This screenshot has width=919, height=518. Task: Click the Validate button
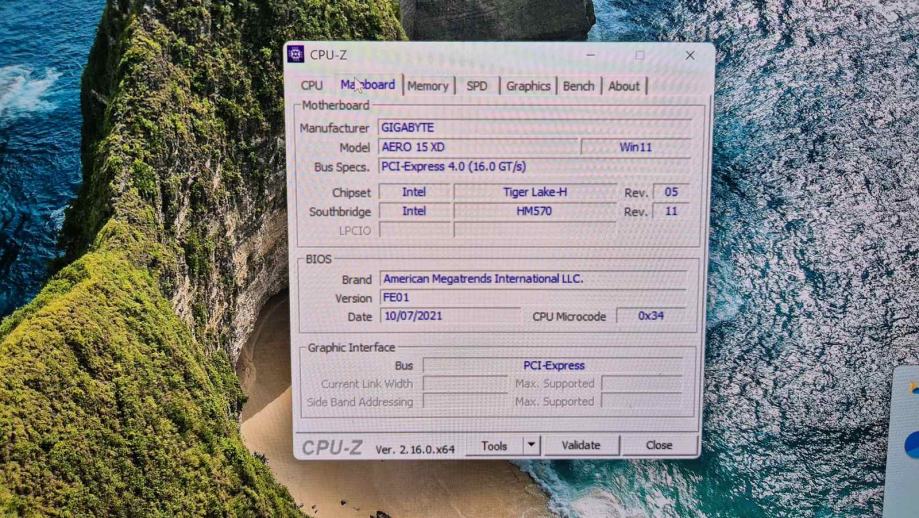pyautogui.click(x=581, y=445)
